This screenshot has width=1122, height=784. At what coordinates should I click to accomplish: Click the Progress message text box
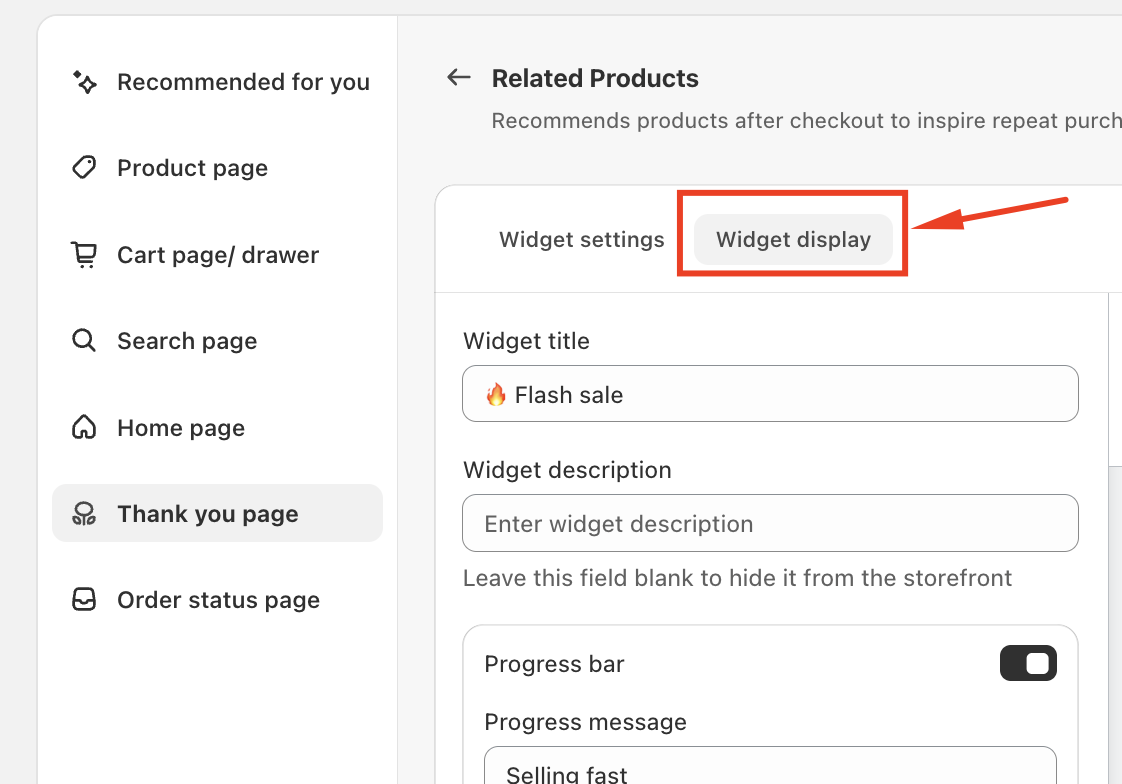tap(770, 770)
